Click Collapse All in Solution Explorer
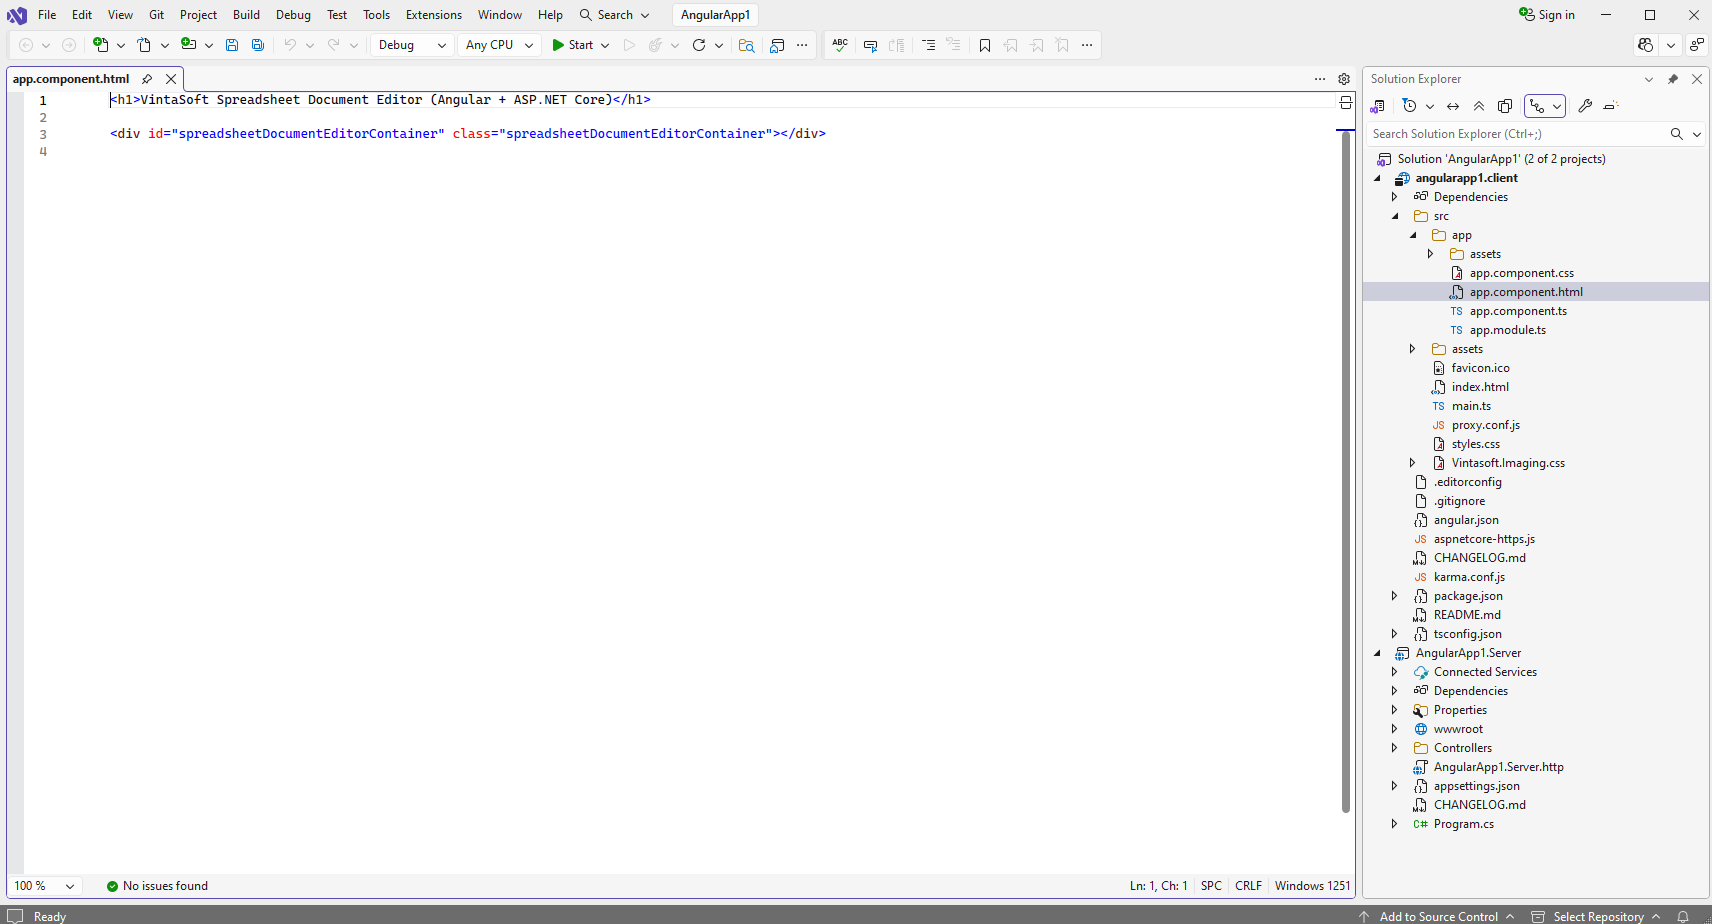1712x924 pixels. (1479, 106)
